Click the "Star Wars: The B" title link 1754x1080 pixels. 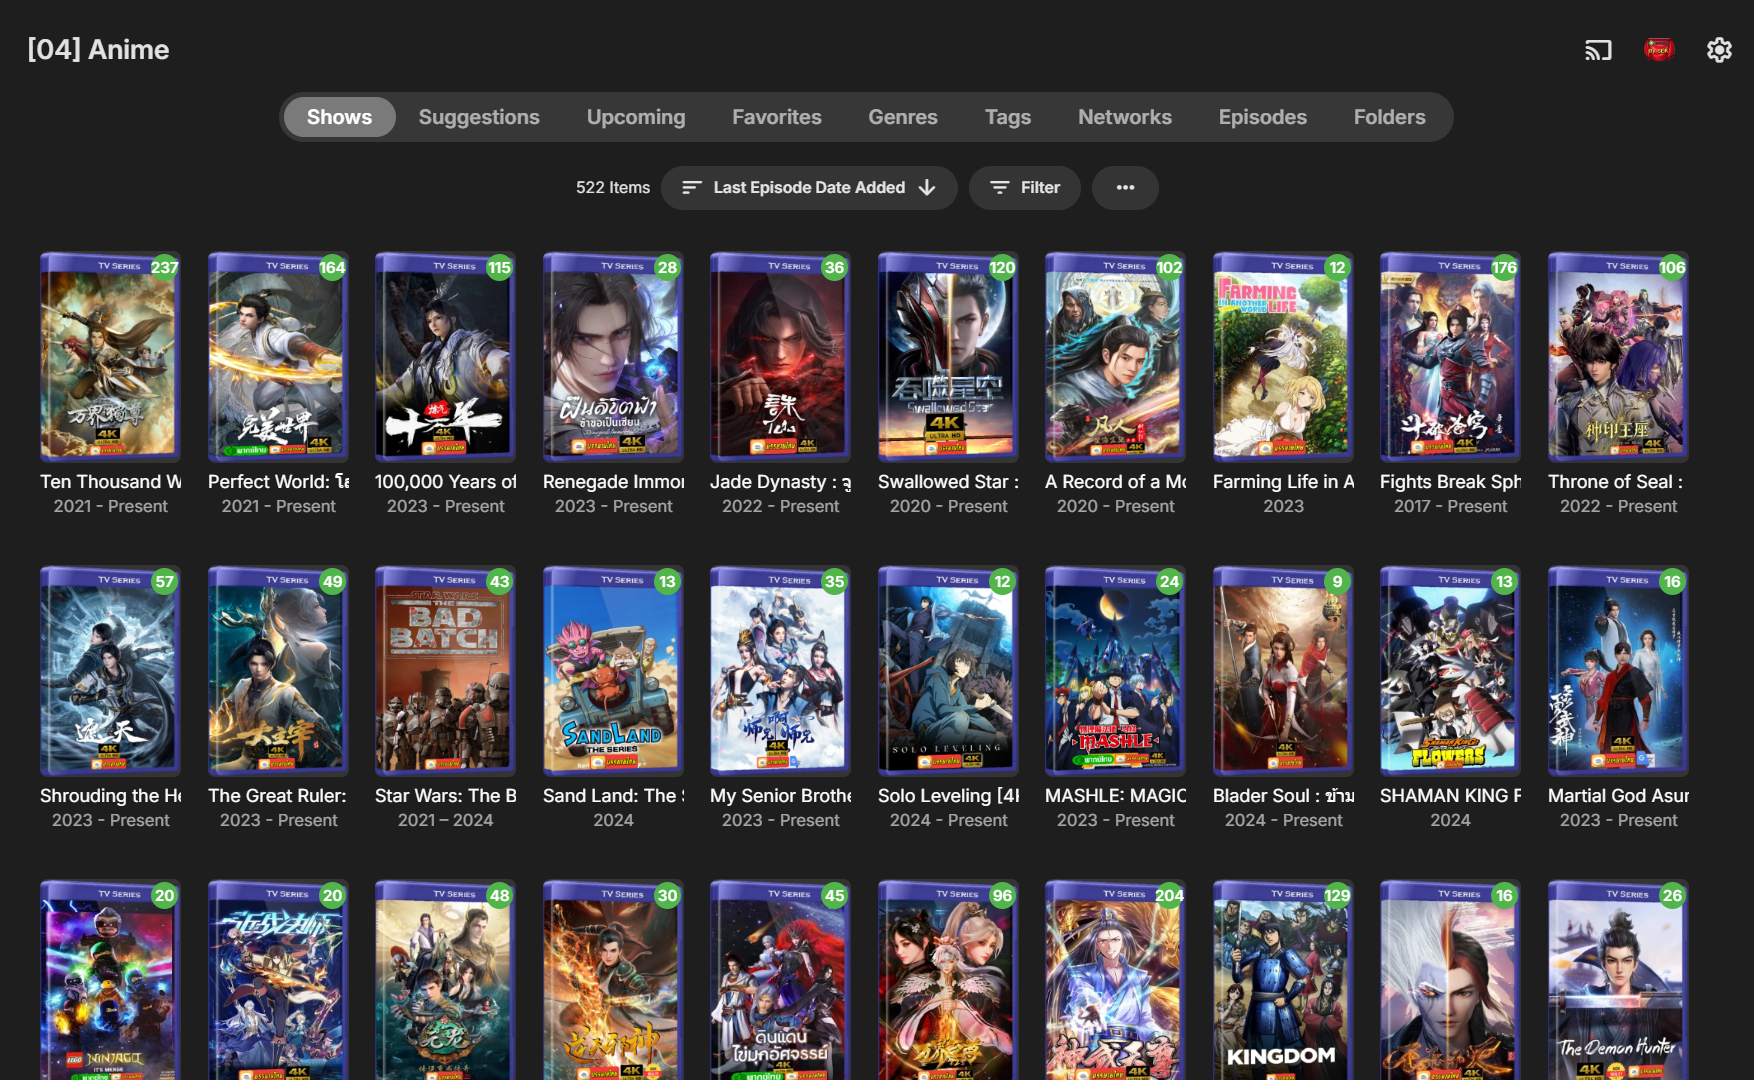click(x=445, y=796)
